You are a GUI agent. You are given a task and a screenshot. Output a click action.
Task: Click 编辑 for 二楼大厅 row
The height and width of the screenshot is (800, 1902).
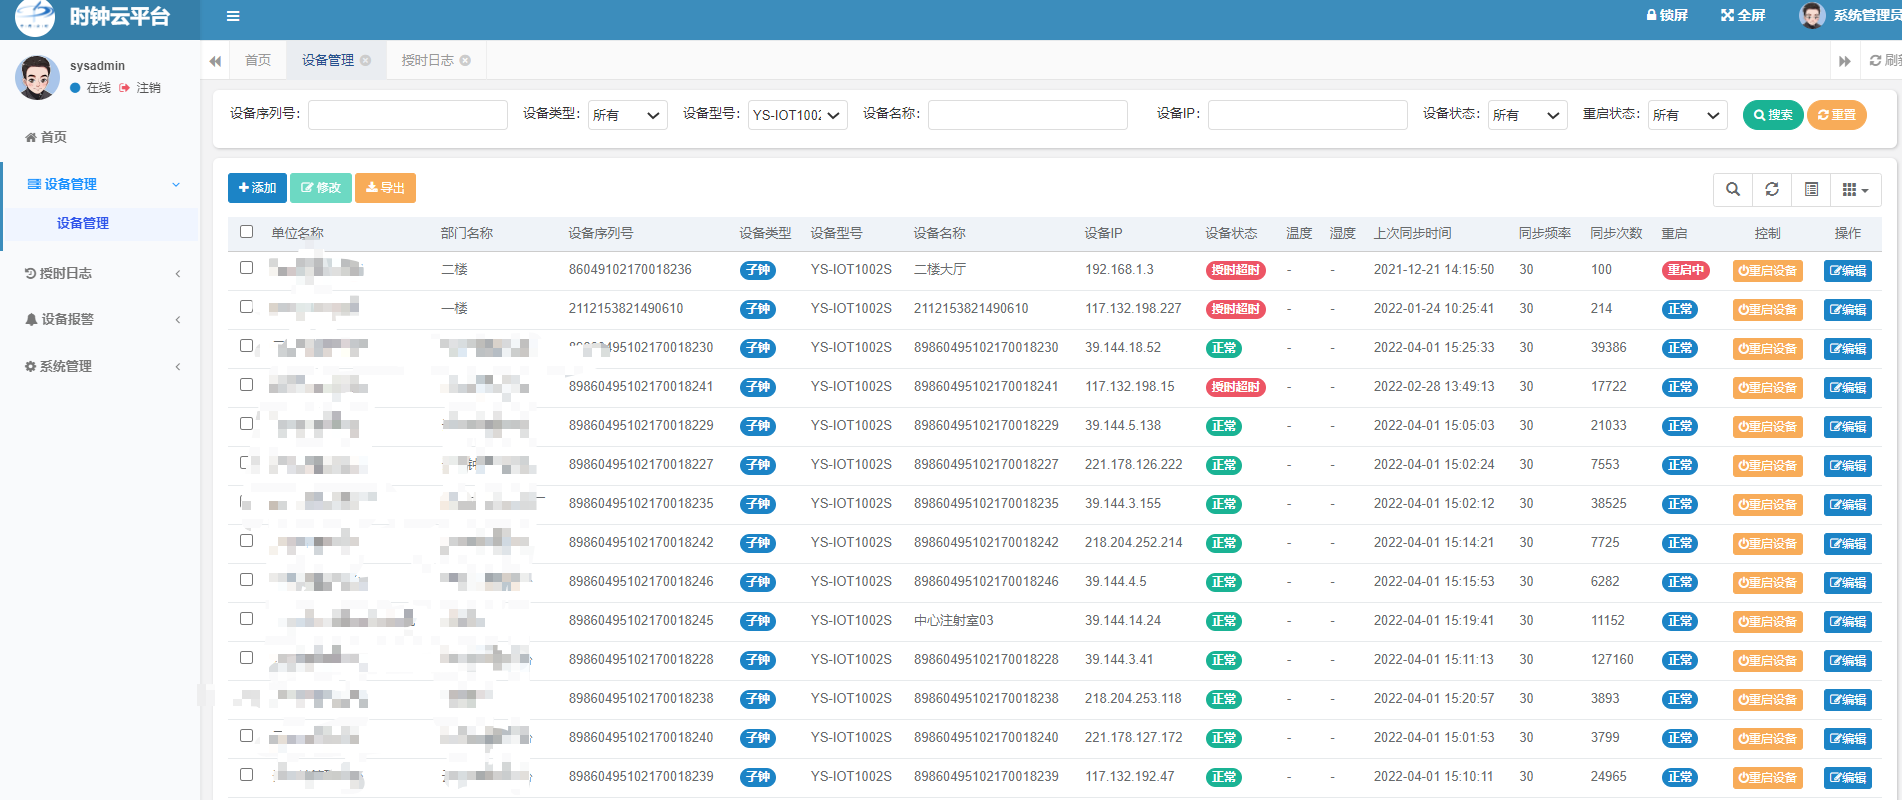[x=1848, y=271]
